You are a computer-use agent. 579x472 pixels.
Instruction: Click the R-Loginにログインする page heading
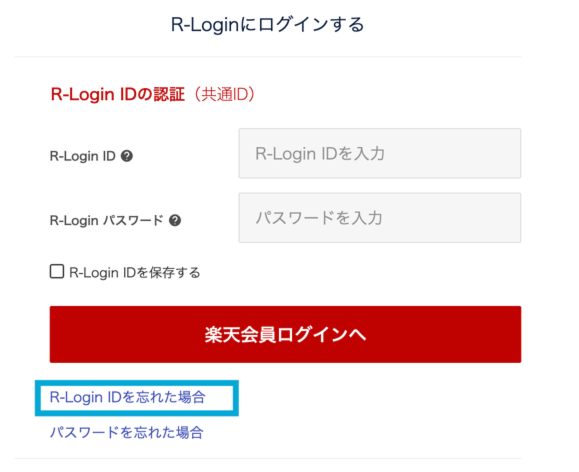tap(267, 25)
